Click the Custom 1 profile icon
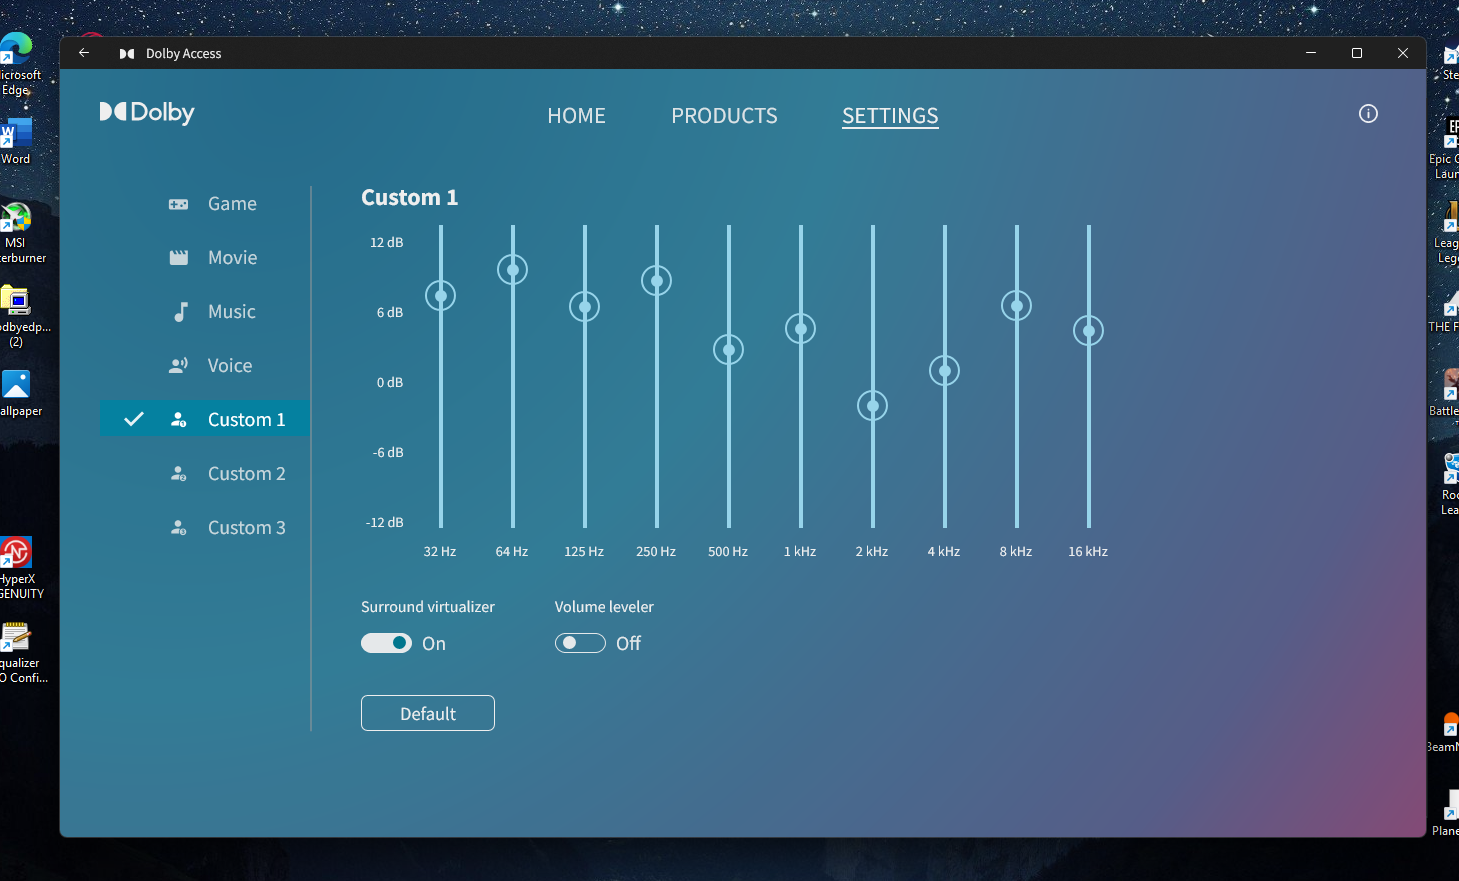The height and width of the screenshot is (881, 1459). 179,420
